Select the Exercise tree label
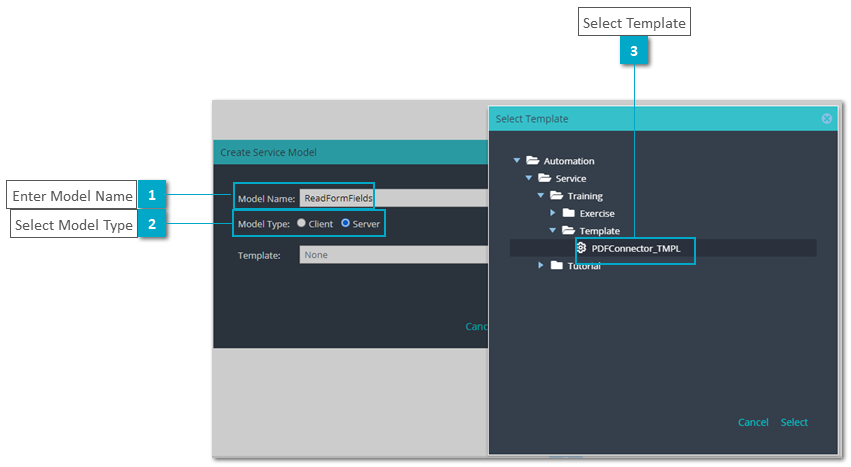Image resolution: width=851 pixels, height=467 pixels. pos(597,213)
